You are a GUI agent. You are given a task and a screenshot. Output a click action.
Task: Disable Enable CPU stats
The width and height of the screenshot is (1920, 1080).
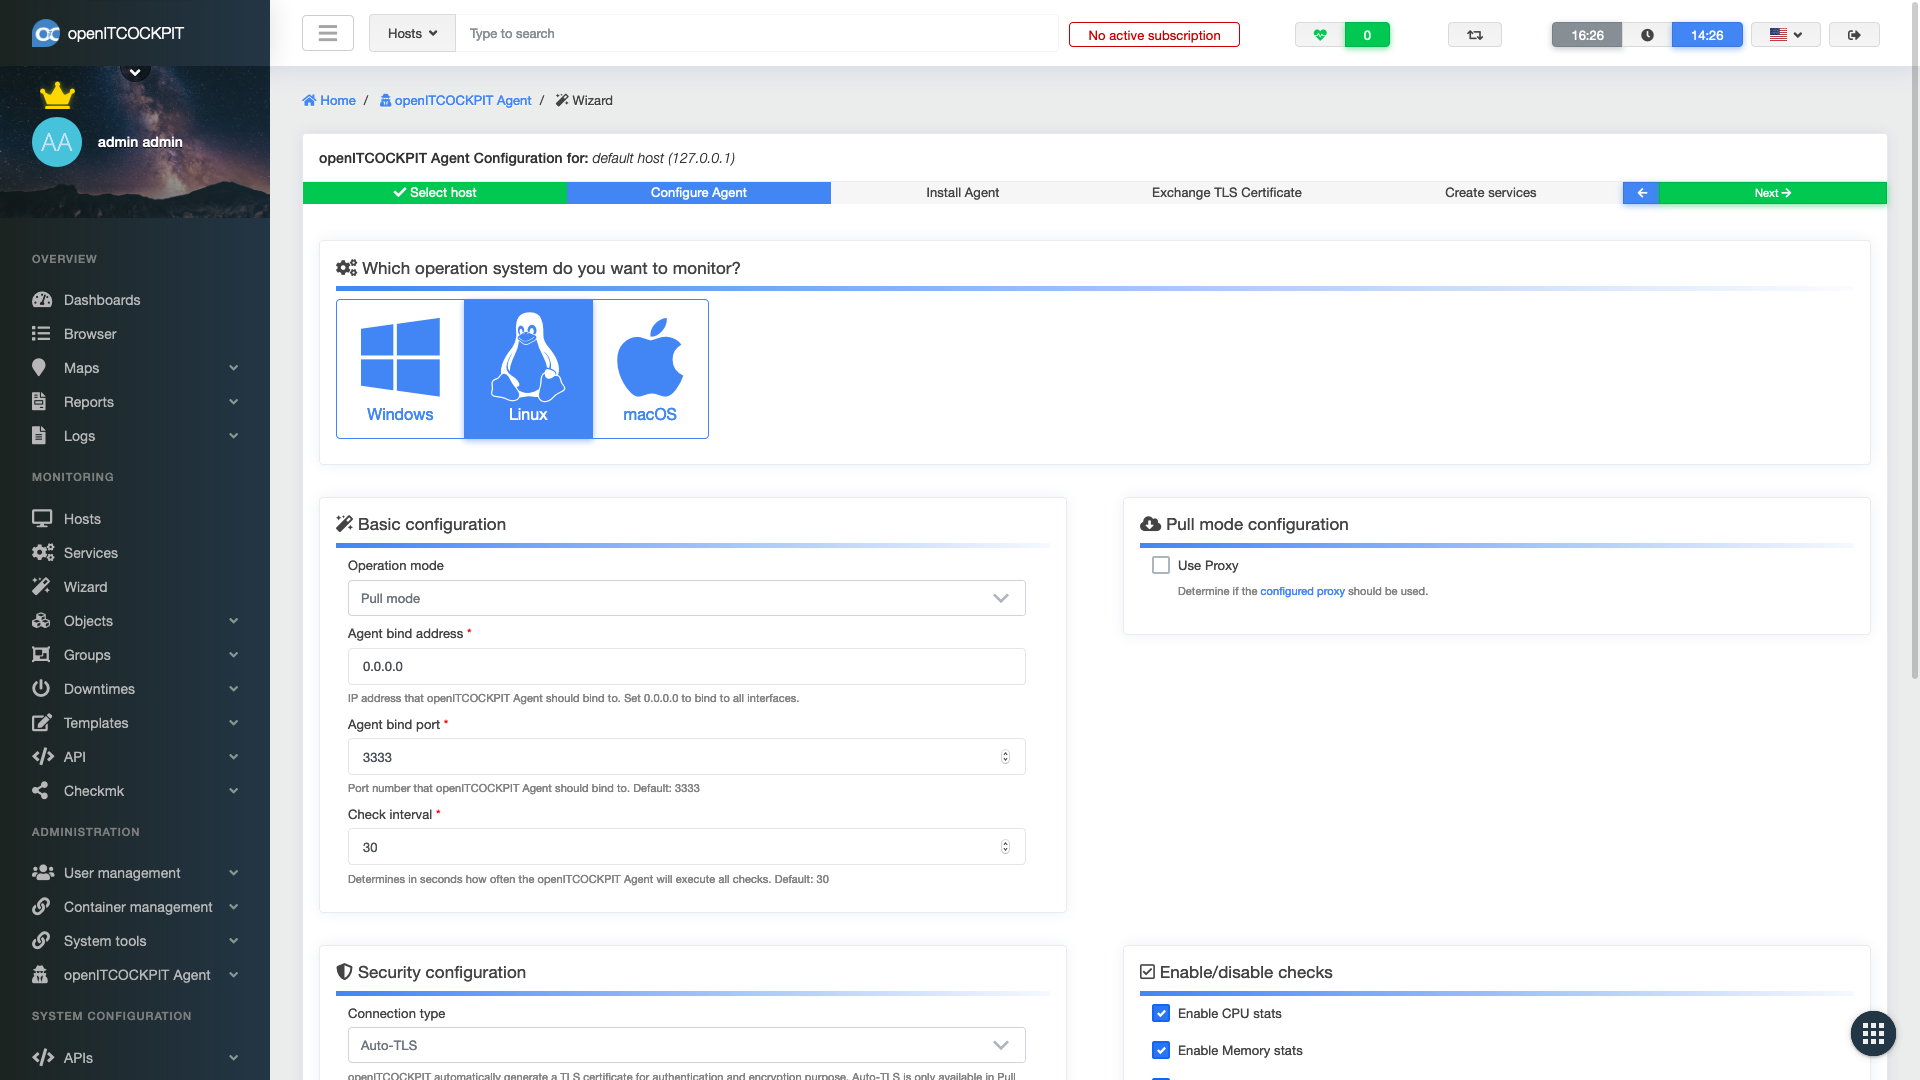[x=1160, y=1013]
